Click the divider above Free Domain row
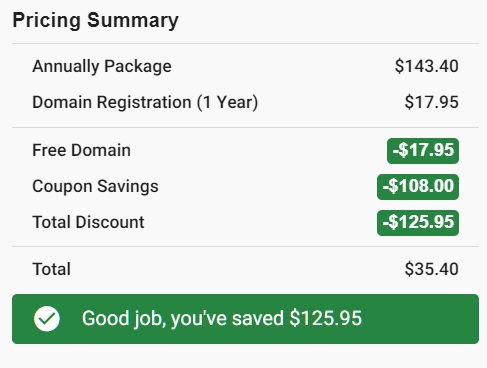487x368 pixels. (x=245, y=127)
